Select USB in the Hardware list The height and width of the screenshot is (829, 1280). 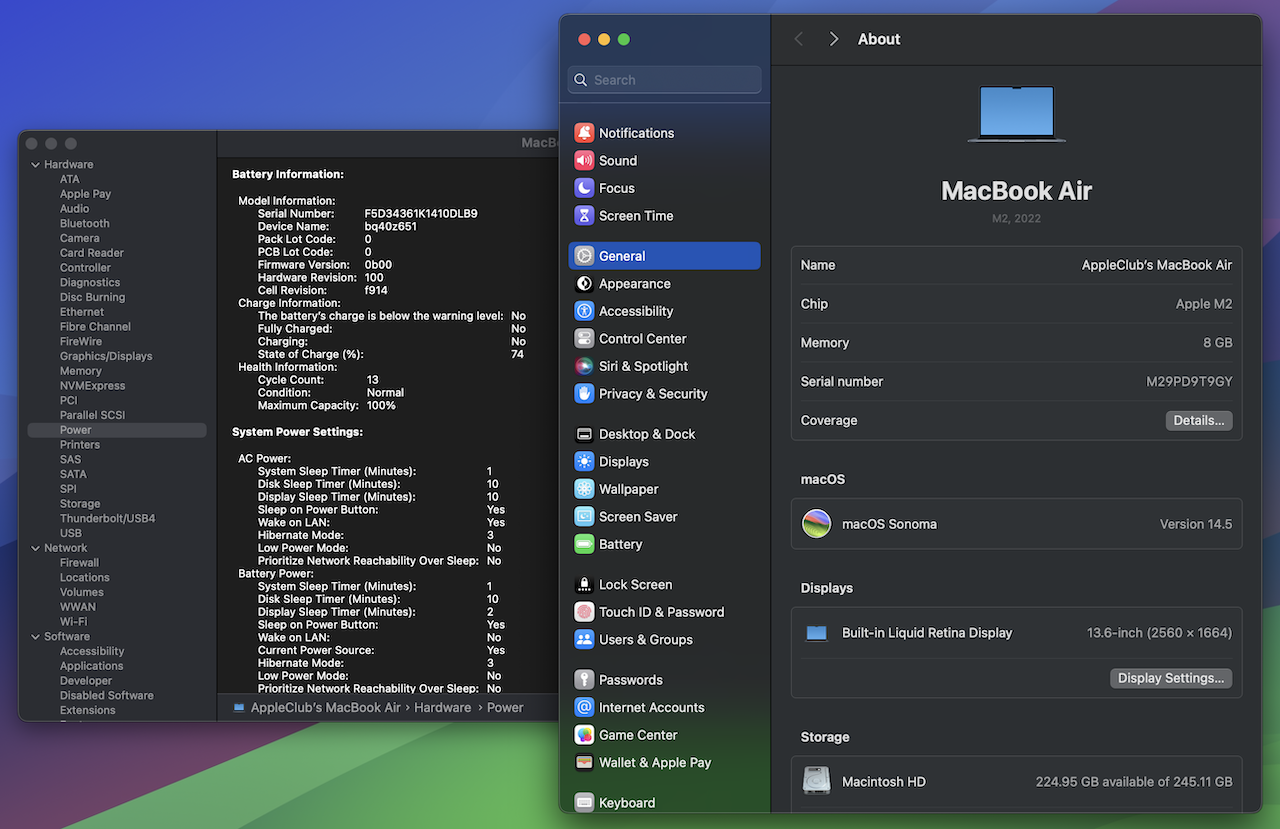point(71,534)
